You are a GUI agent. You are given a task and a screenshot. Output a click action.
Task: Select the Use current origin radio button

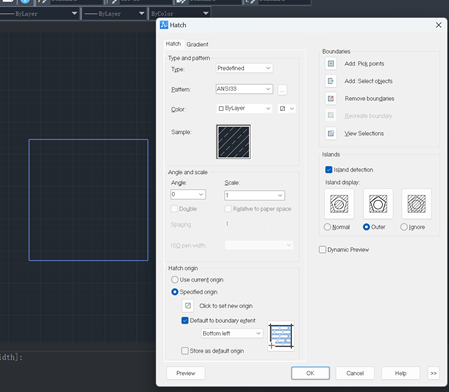tap(175, 280)
